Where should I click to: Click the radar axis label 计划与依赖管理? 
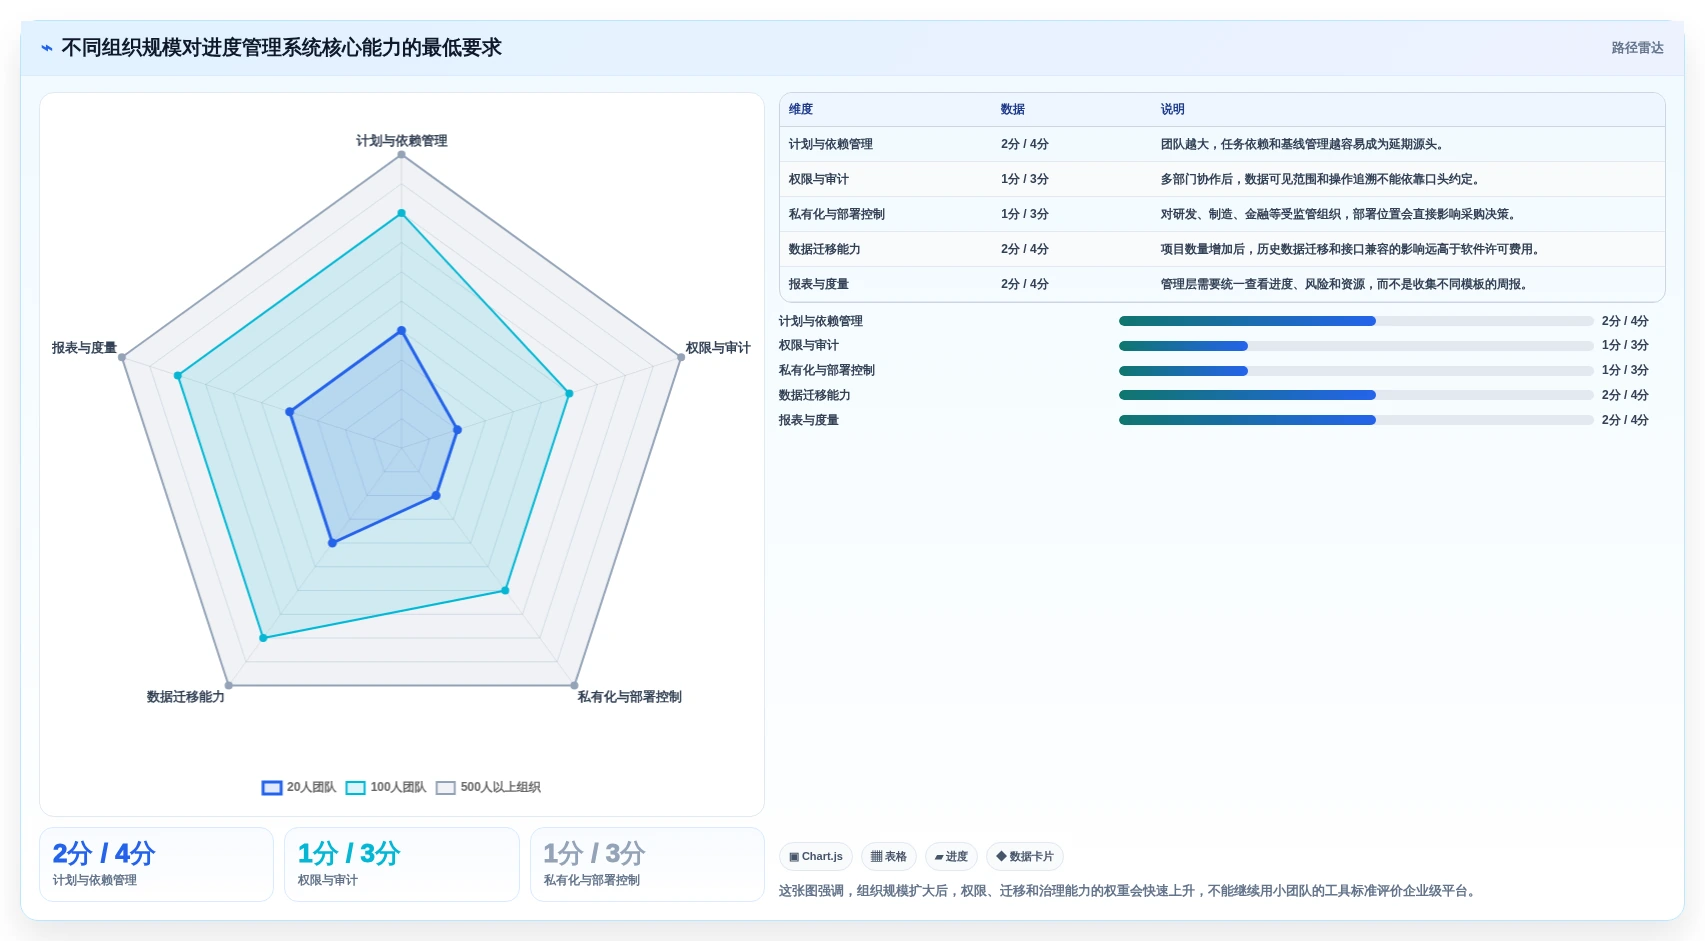point(402,141)
